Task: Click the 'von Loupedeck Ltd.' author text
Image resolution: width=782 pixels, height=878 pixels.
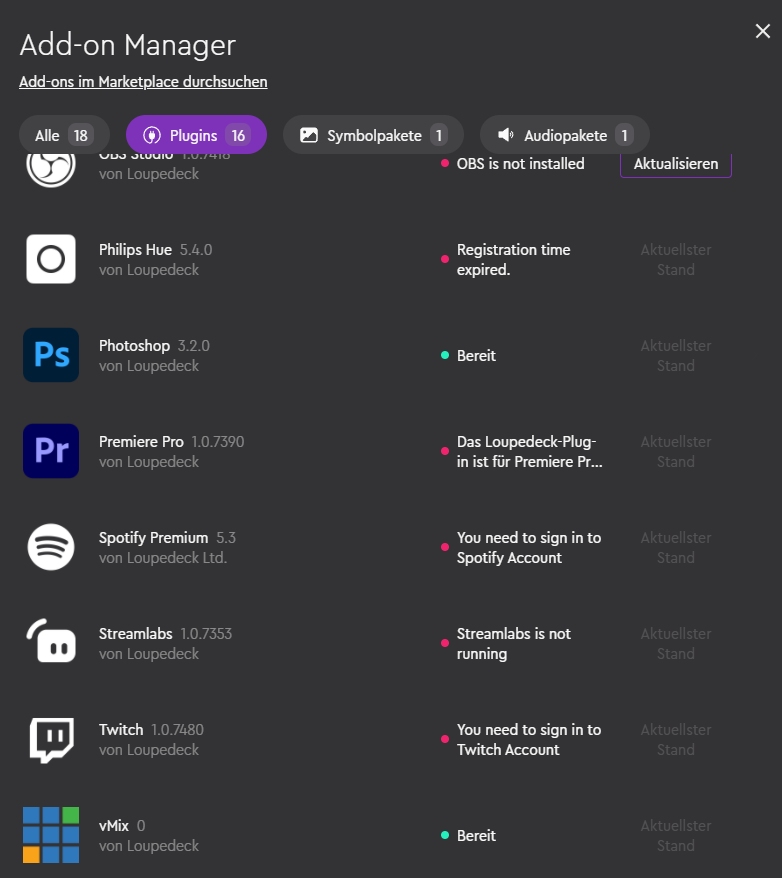Action: 163,558
